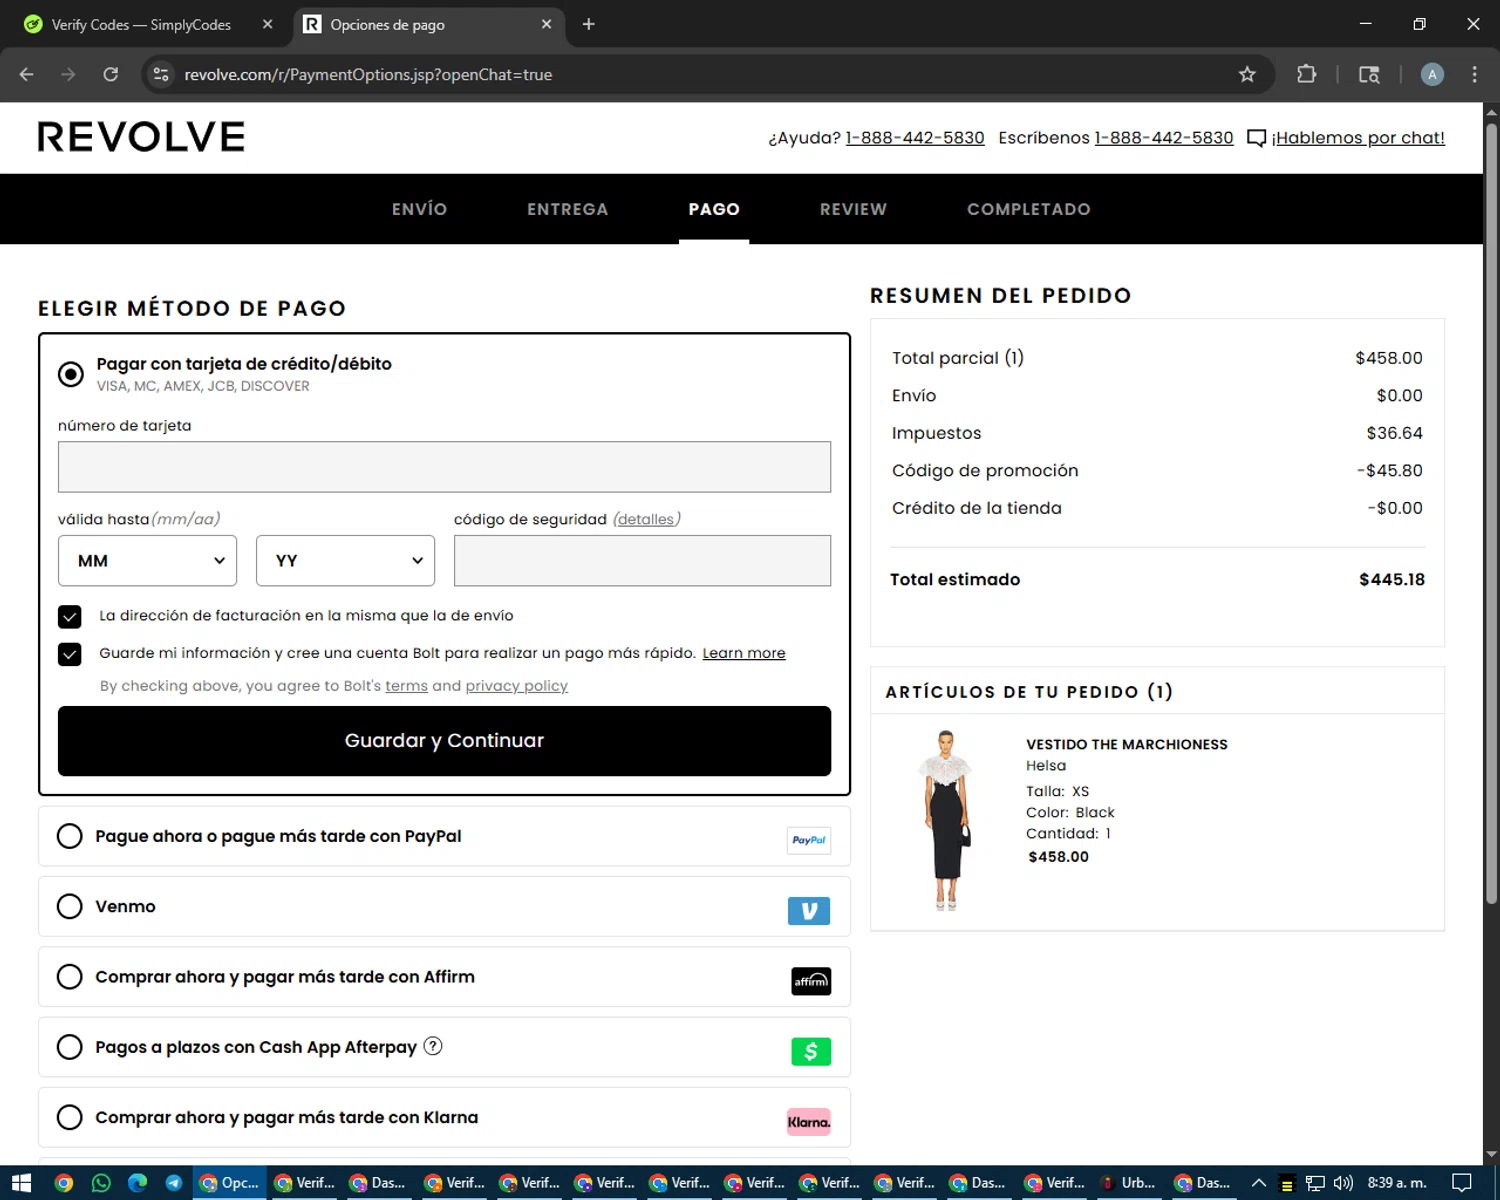Go to the ENTREGA checkout step

567,209
